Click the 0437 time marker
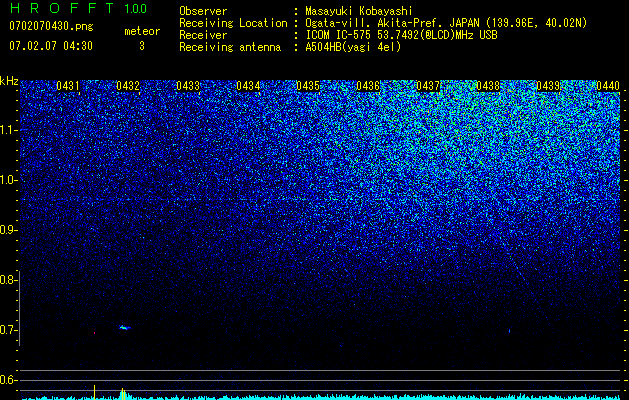The image size is (629, 400). [x=428, y=86]
